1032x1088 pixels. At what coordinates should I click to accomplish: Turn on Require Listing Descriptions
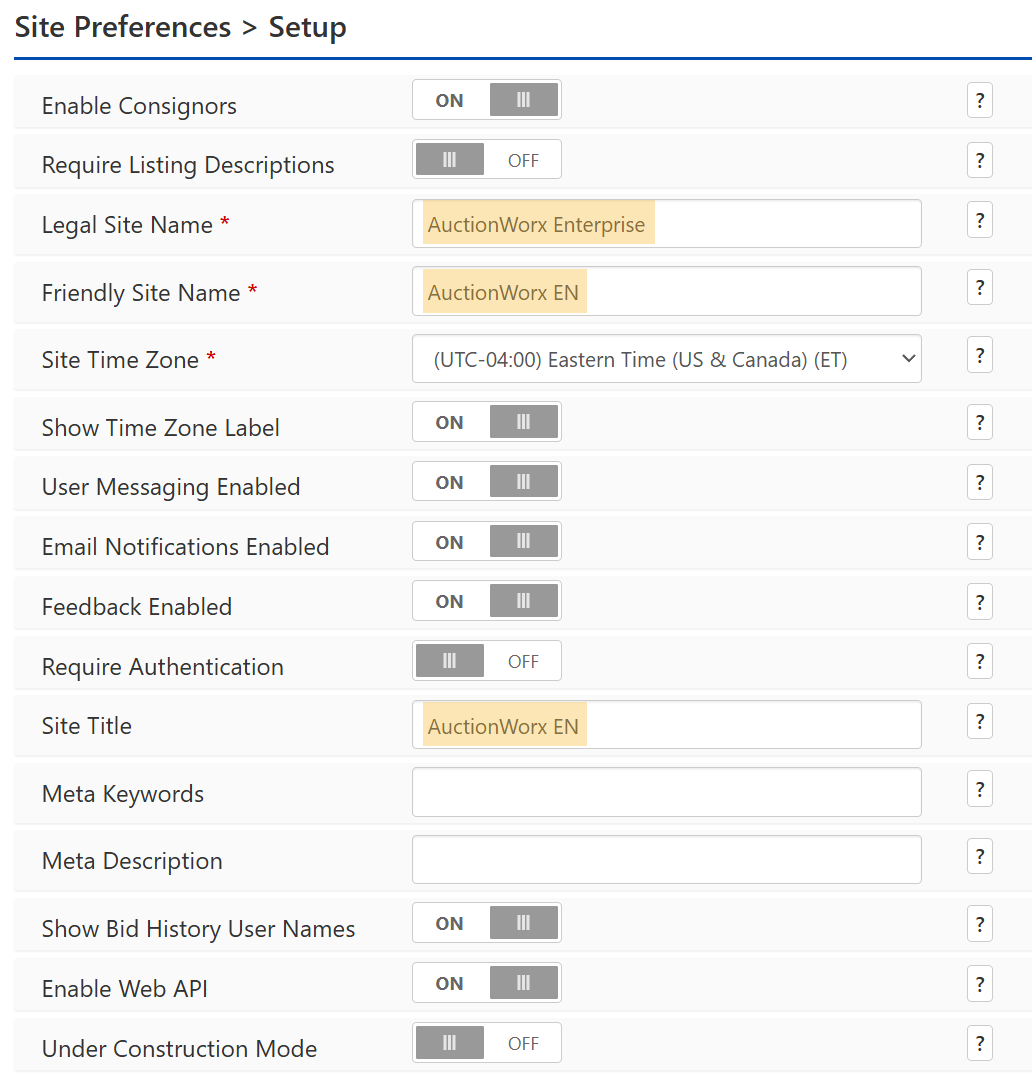point(487,160)
